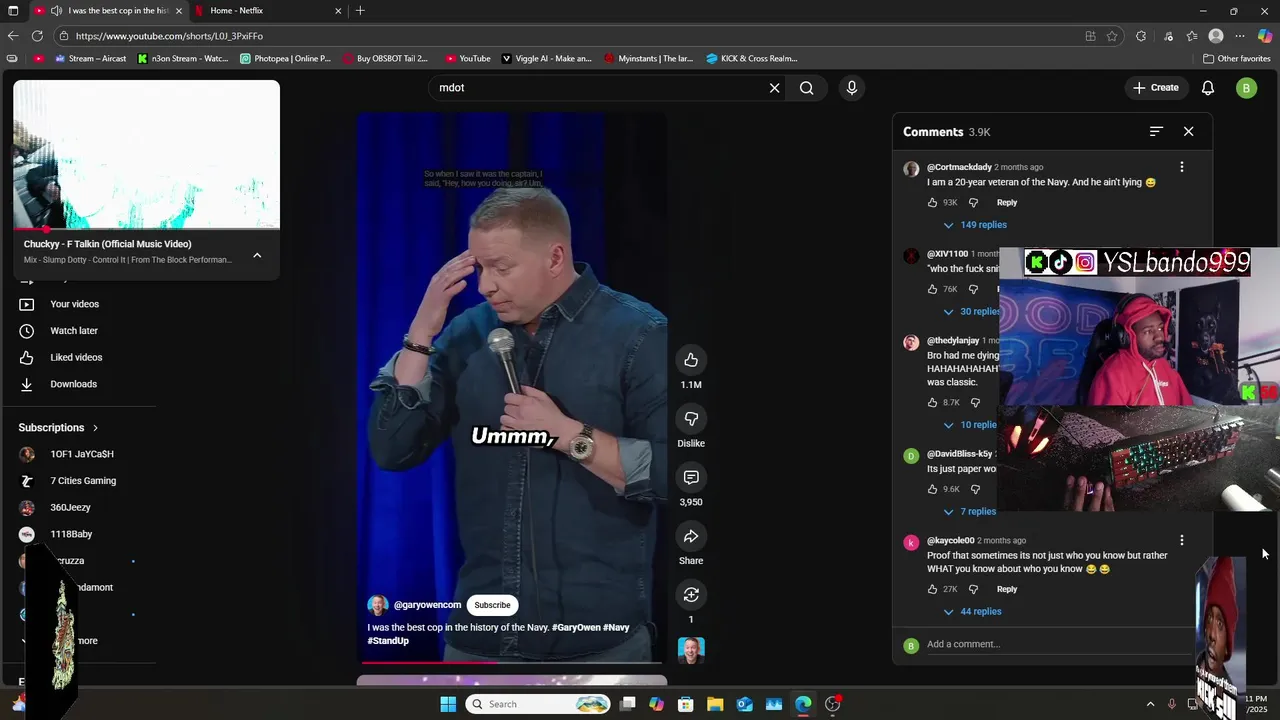1280x720 pixels.
Task: Click the Share arrow icon
Action: [691, 536]
